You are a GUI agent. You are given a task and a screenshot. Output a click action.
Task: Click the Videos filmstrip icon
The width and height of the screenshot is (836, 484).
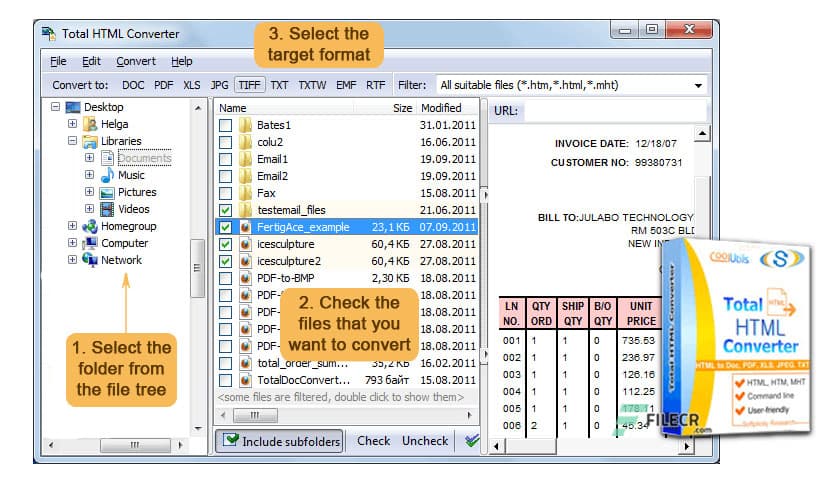pos(107,209)
